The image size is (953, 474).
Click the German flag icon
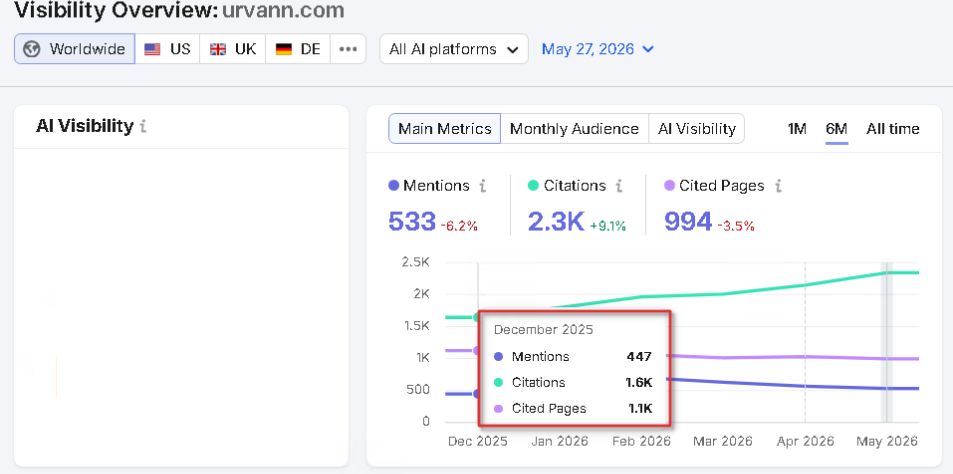tap(283, 50)
